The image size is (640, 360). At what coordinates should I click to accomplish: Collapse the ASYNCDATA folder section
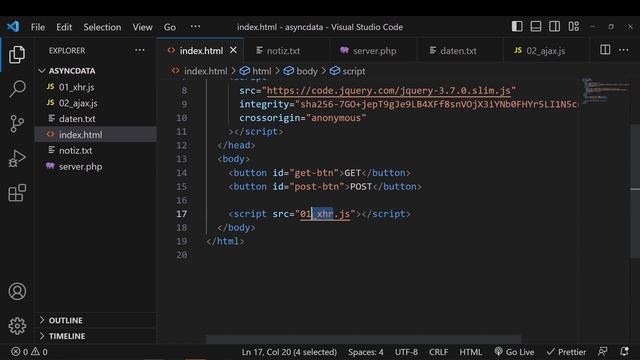pos(96,71)
